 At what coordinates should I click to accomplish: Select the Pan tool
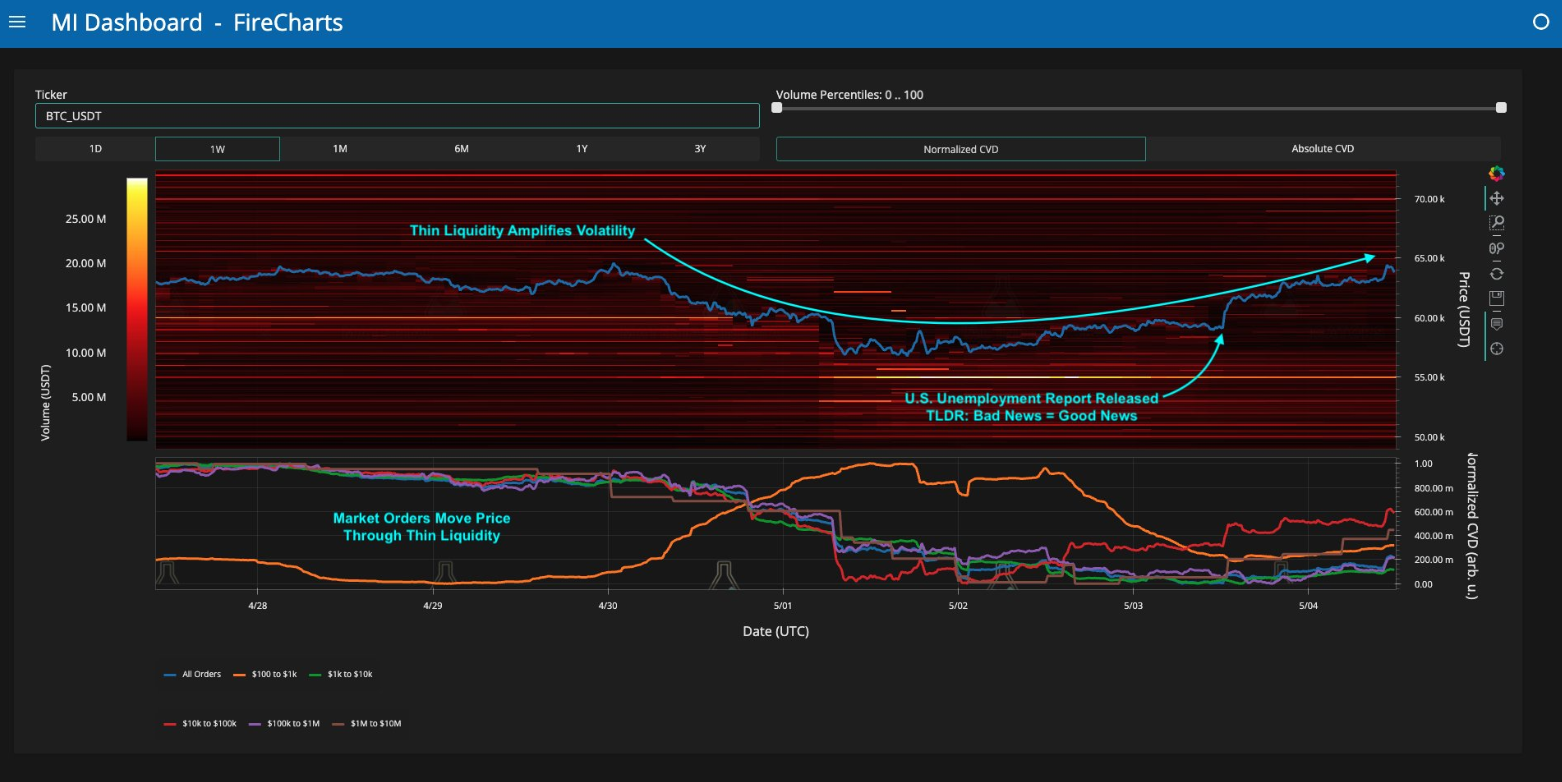point(1496,199)
